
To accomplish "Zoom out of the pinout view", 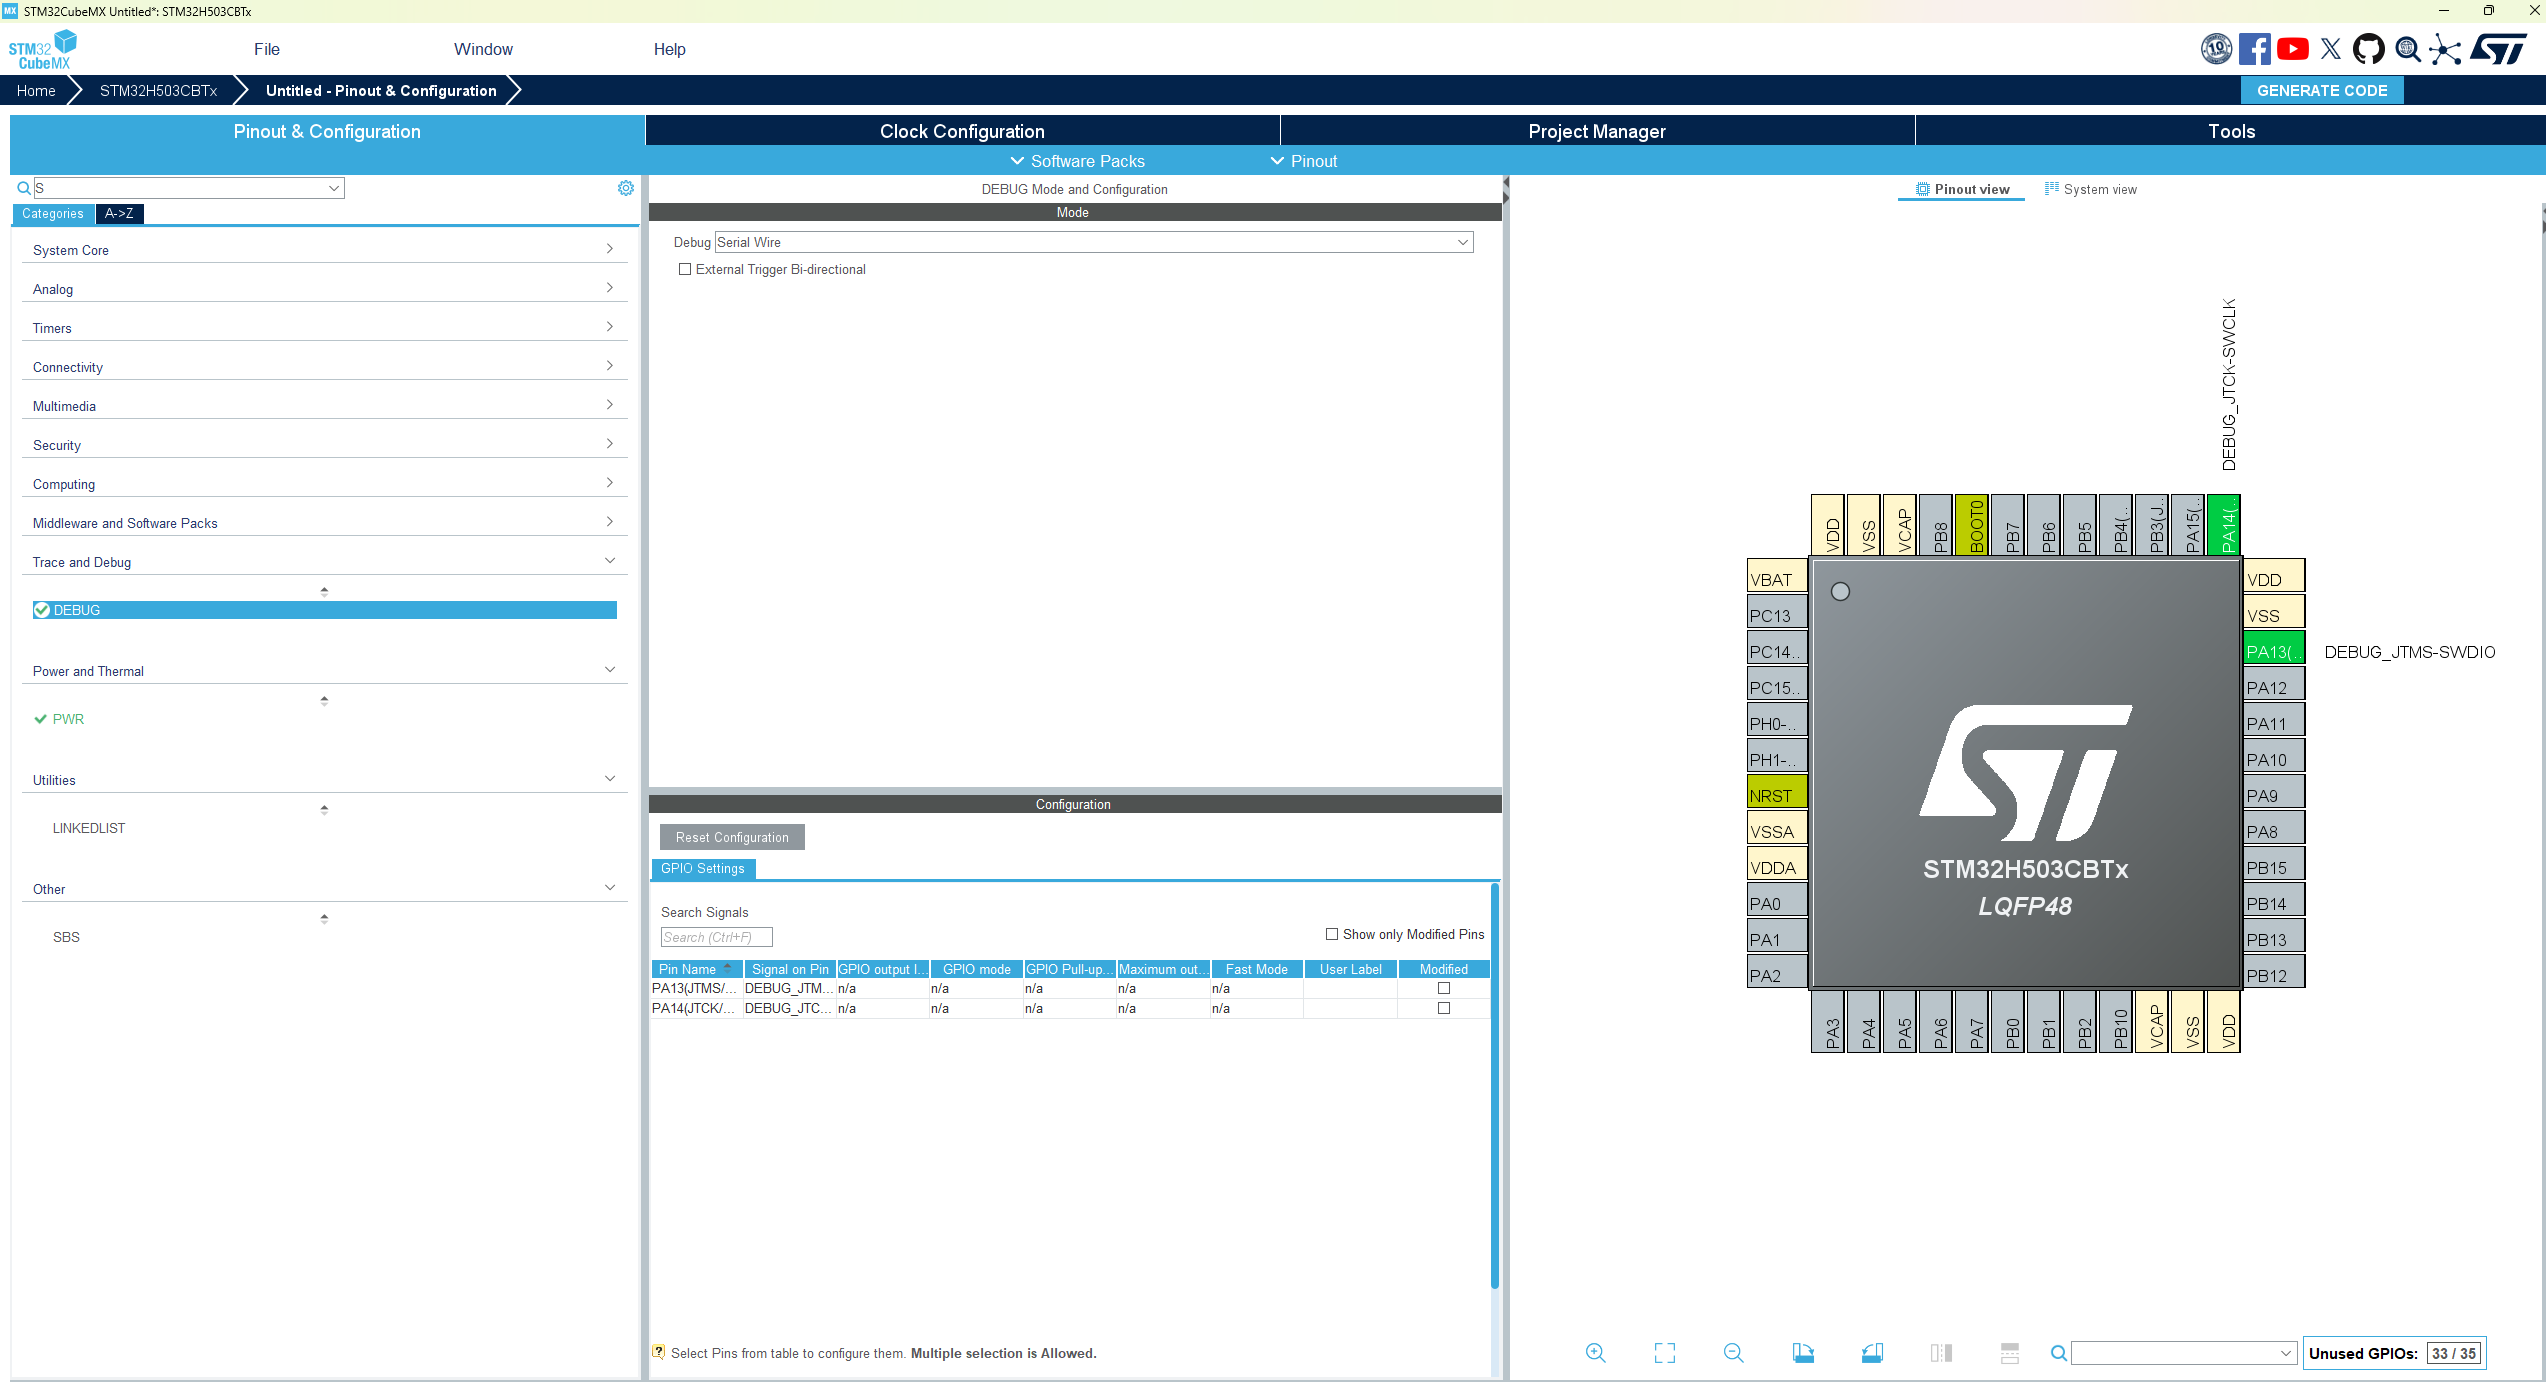I will coord(1733,1352).
